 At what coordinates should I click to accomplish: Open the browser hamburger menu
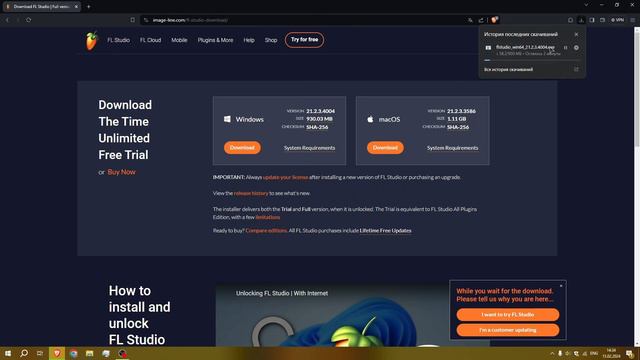632,20
